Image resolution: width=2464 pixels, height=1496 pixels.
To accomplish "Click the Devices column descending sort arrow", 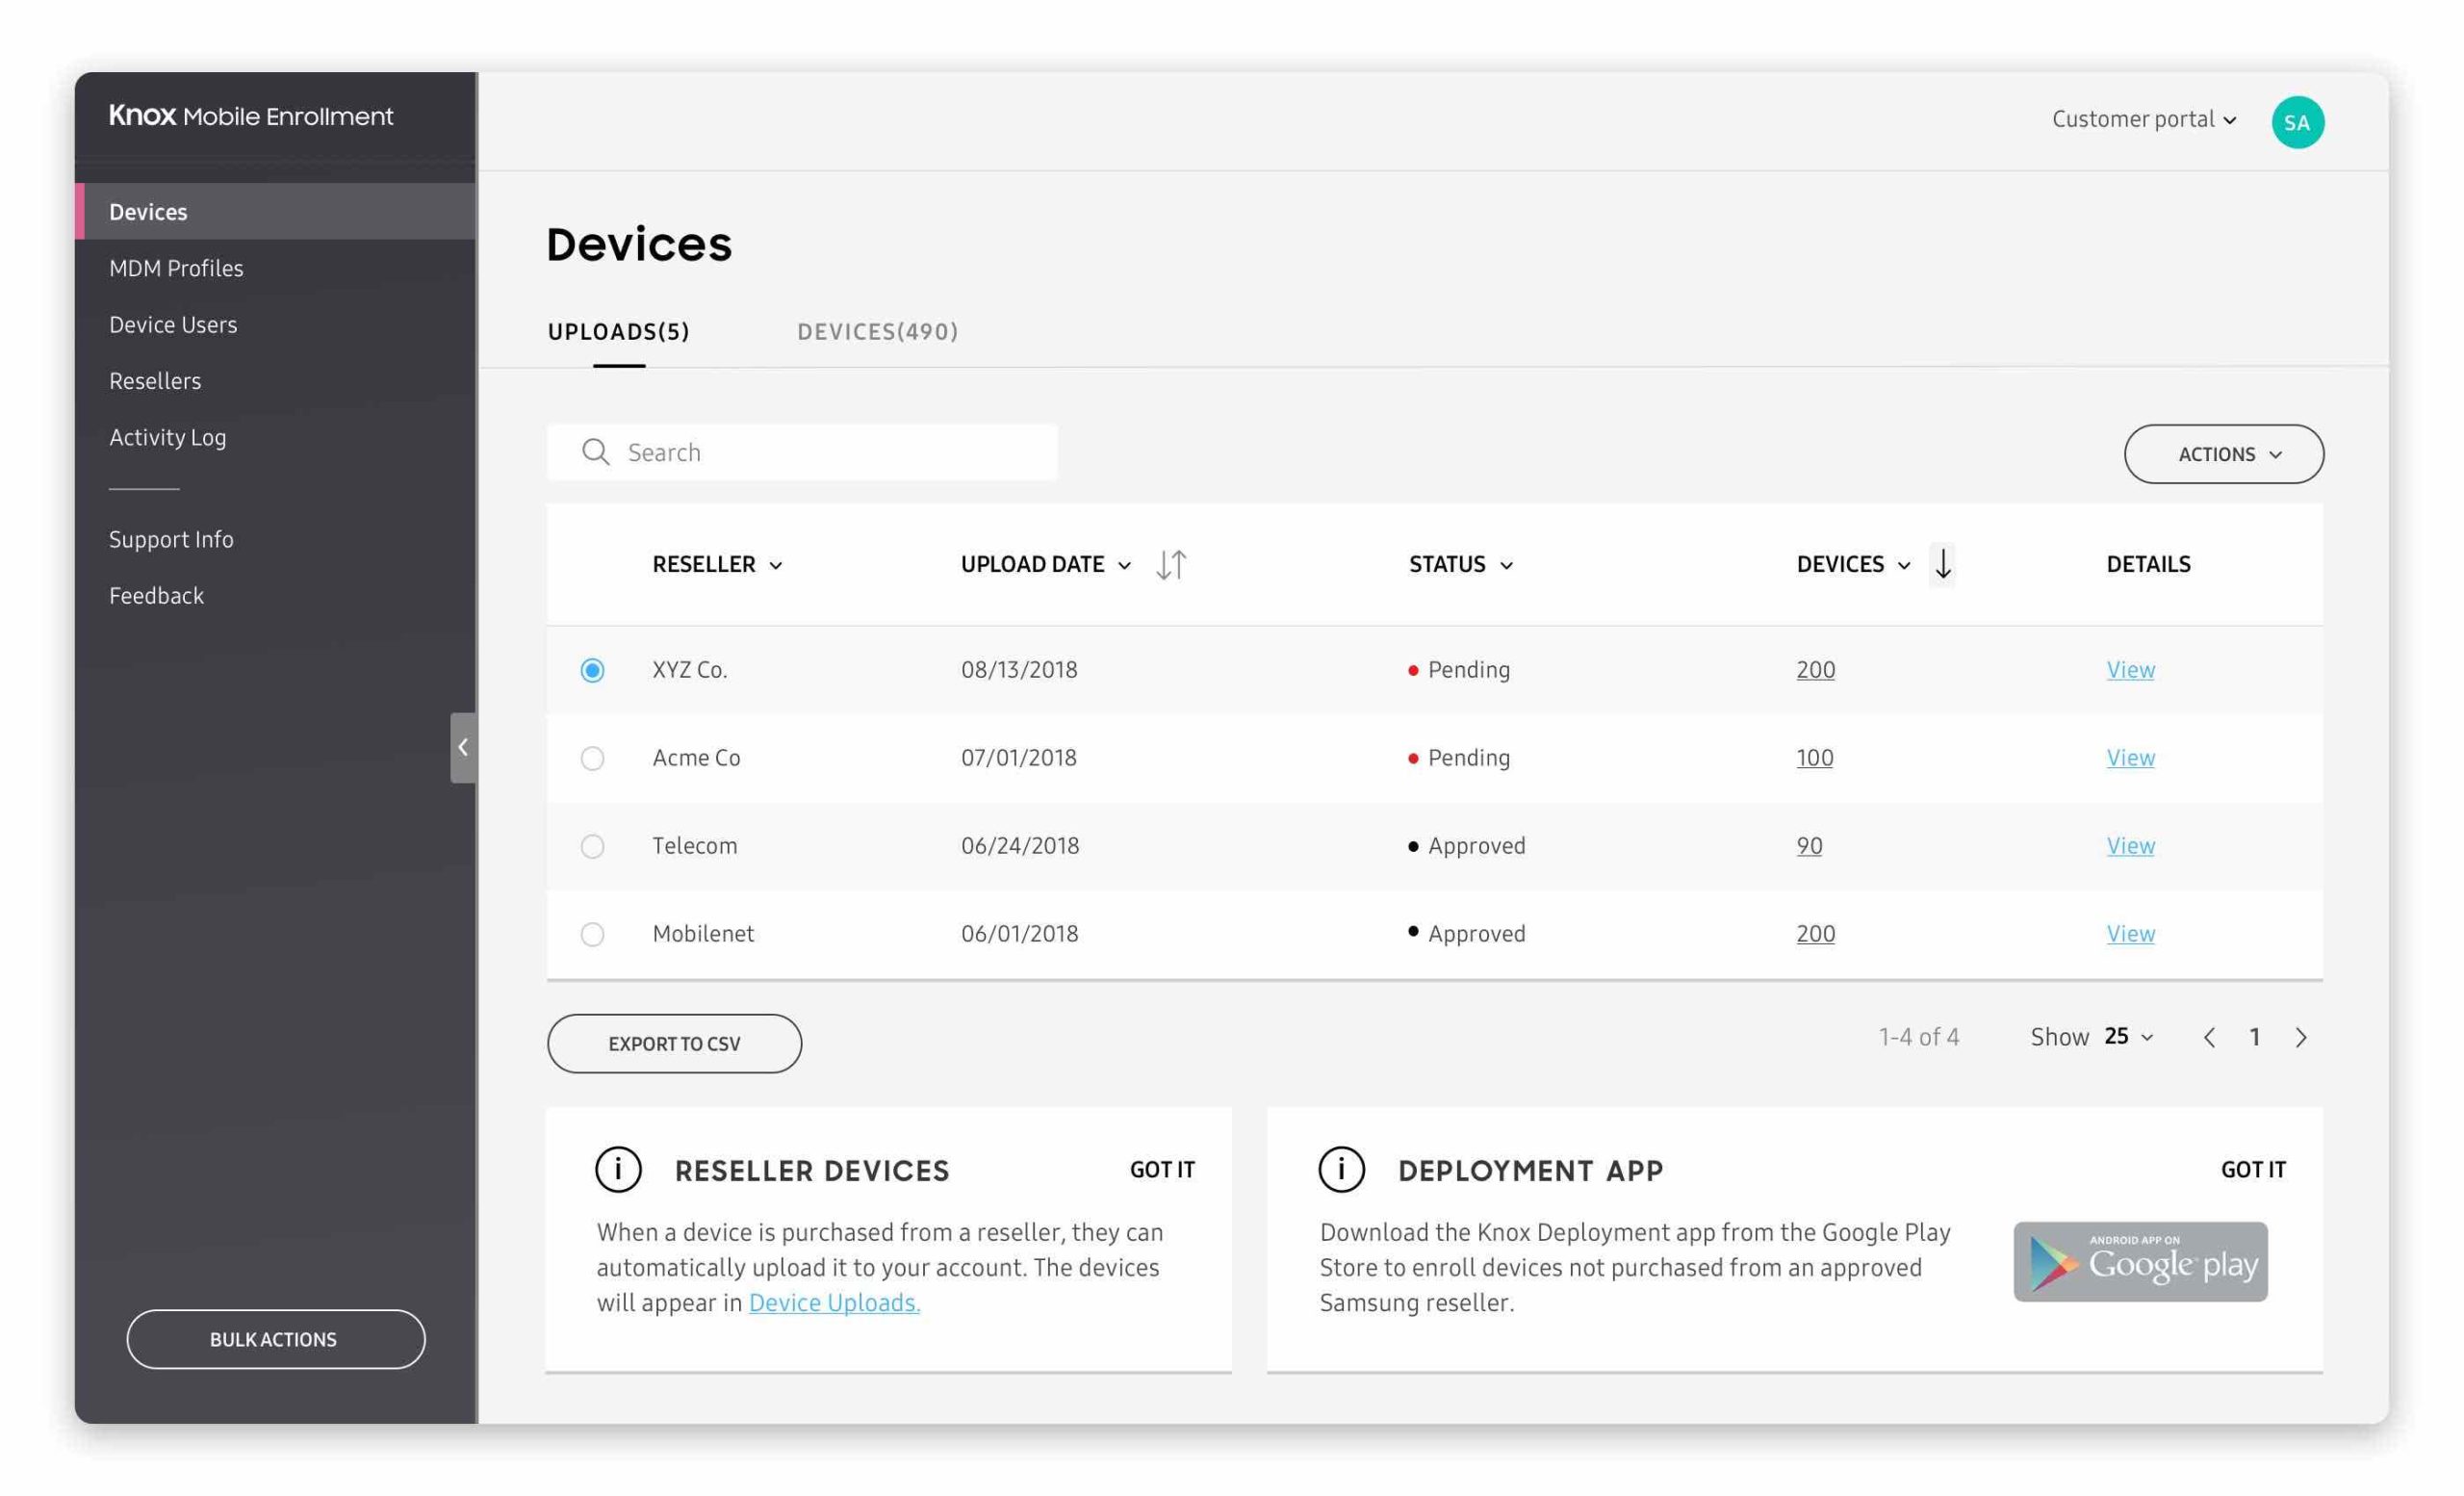I will click(x=1942, y=564).
